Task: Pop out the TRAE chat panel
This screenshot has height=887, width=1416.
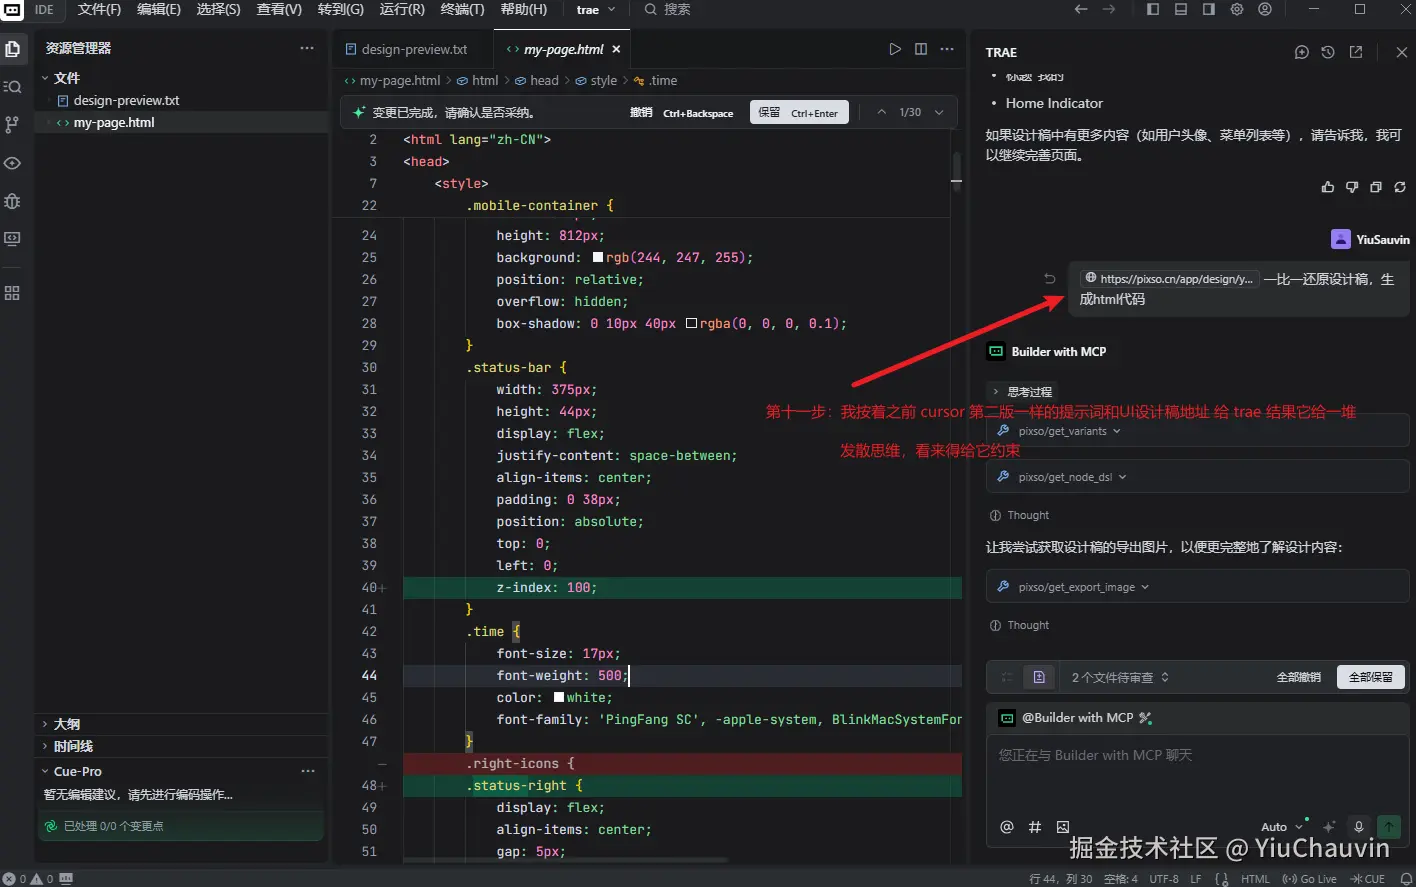Action: (x=1356, y=52)
